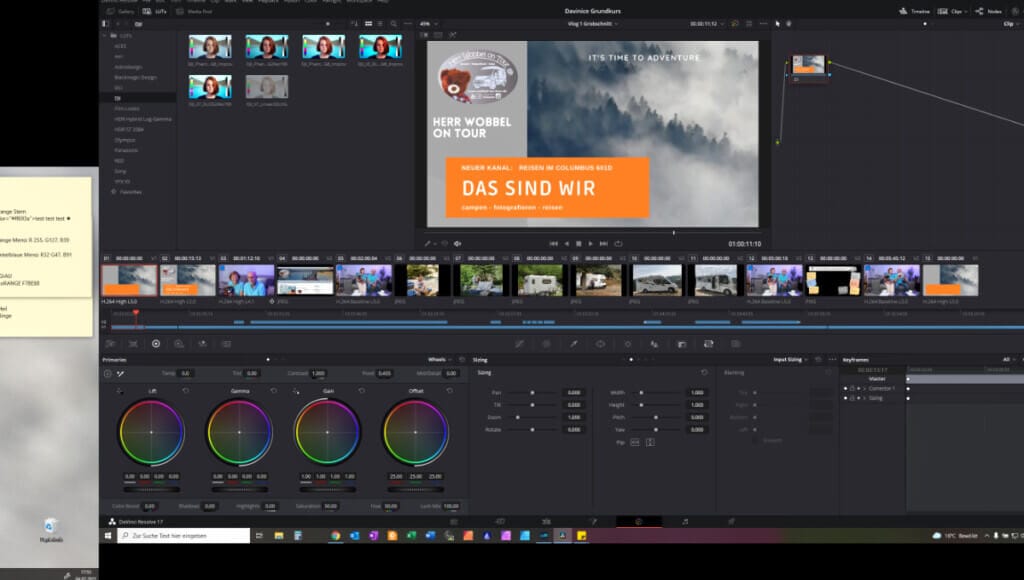1024x580 pixels.
Task: Switch to the Cut page
Action: 500,521
